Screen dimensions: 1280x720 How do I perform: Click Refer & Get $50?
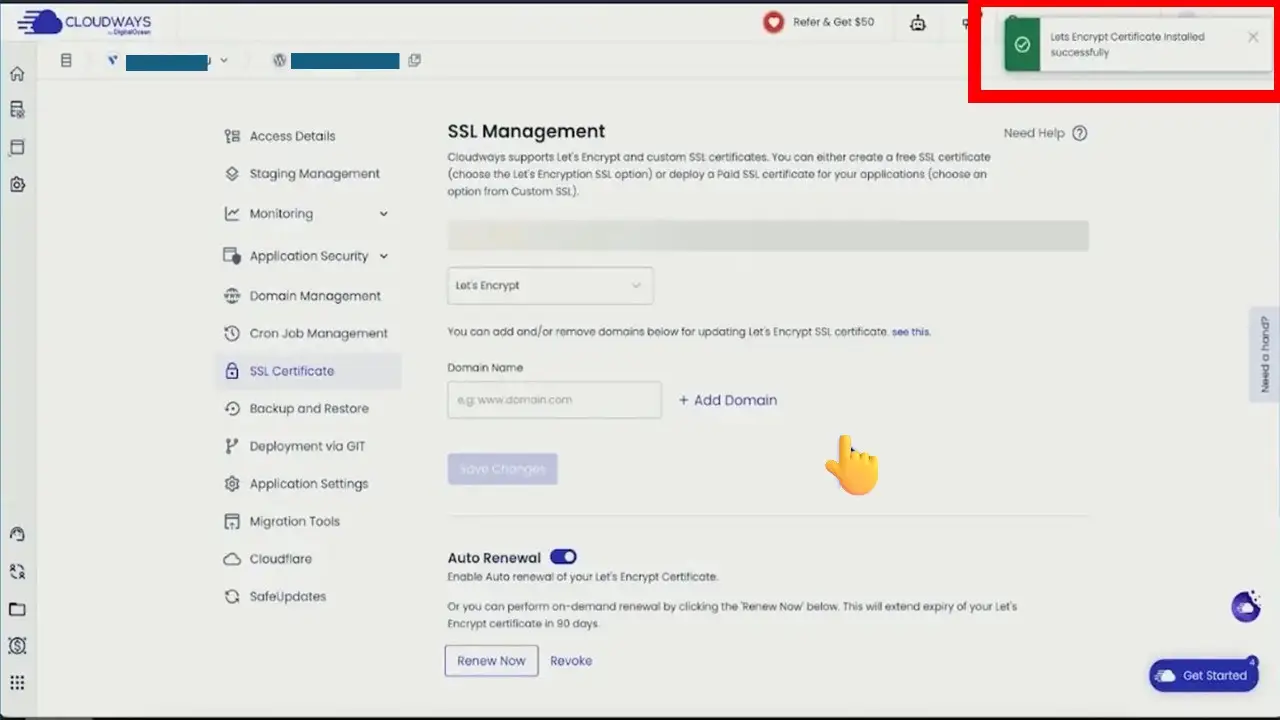833,22
